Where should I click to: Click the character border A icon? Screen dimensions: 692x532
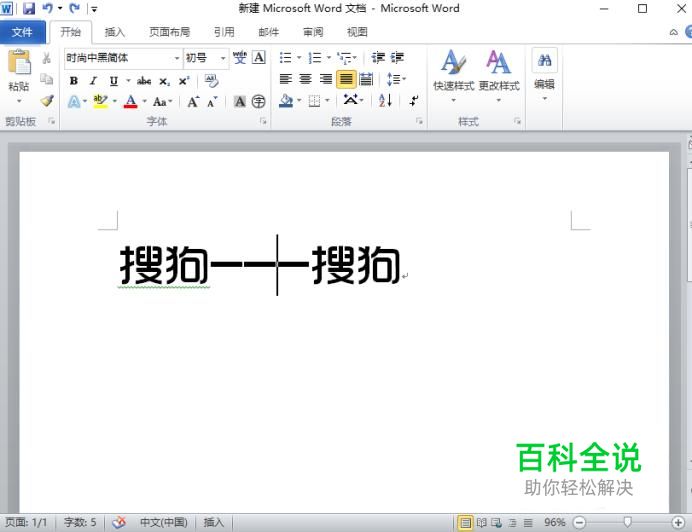click(259, 57)
